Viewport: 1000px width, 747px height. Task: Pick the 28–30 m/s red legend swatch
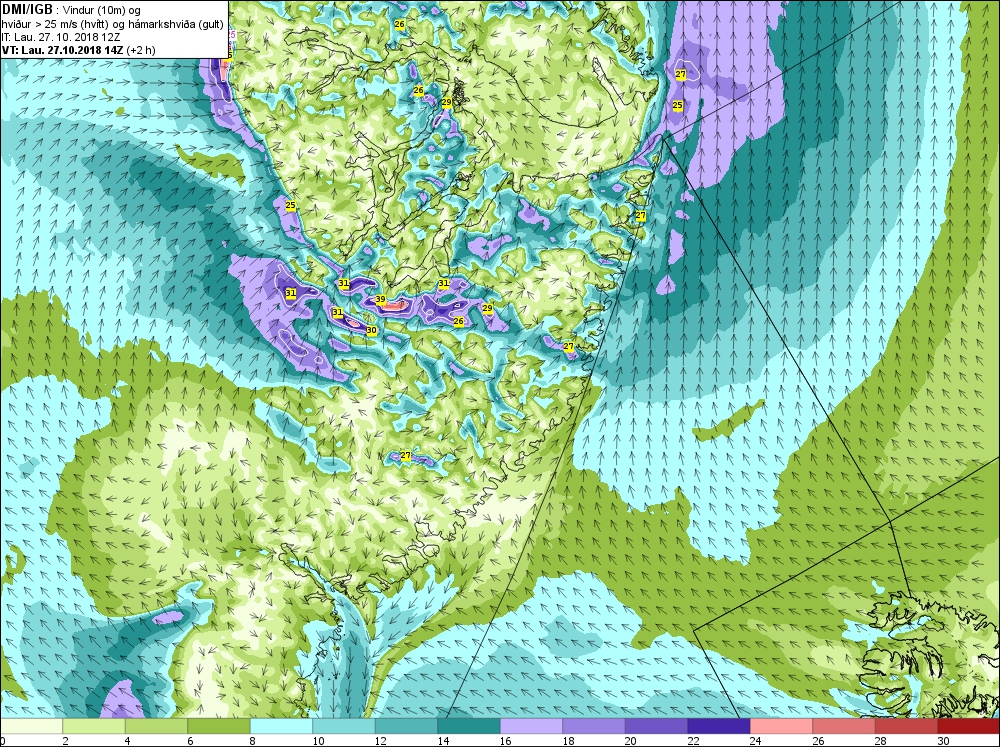[x=906, y=726]
